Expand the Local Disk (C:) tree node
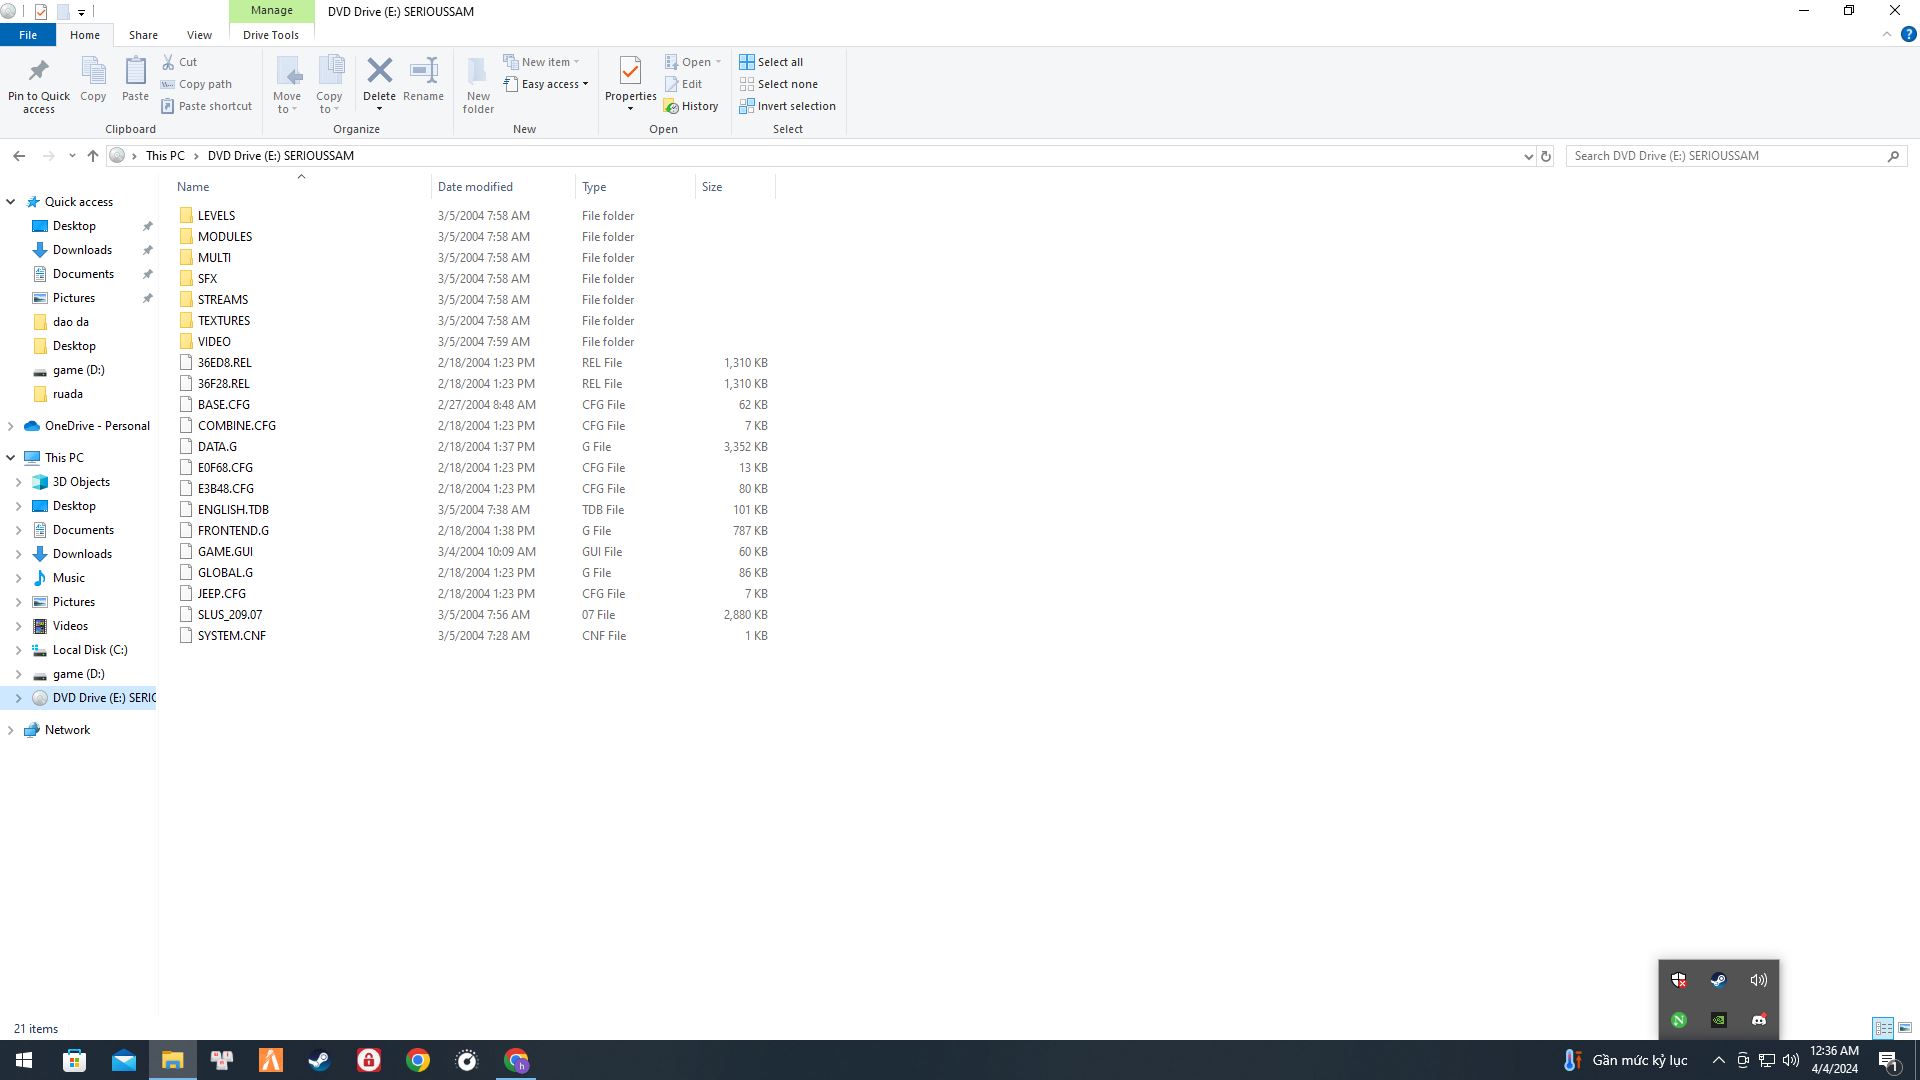The height and width of the screenshot is (1080, 1920). (18, 650)
